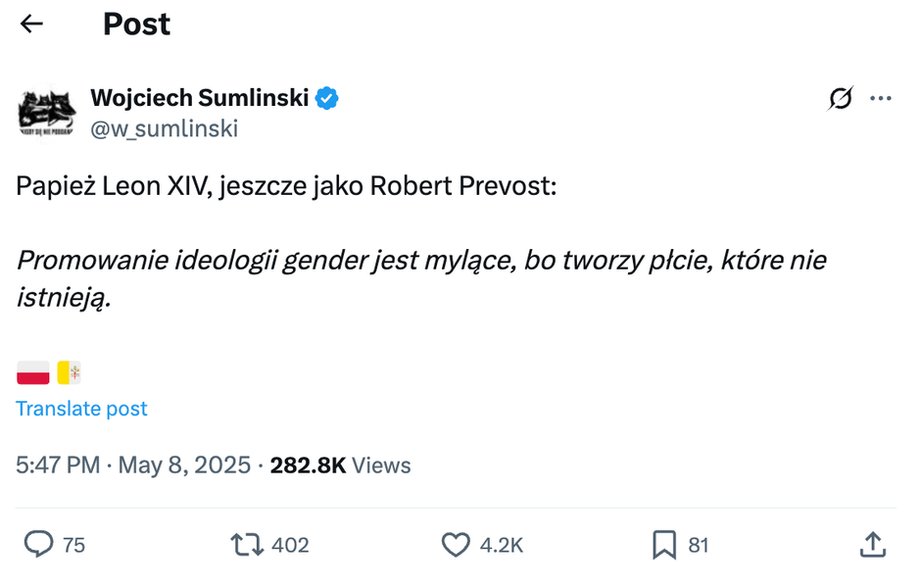Go back using the left arrow
921x587 pixels.
click(31, 24)
